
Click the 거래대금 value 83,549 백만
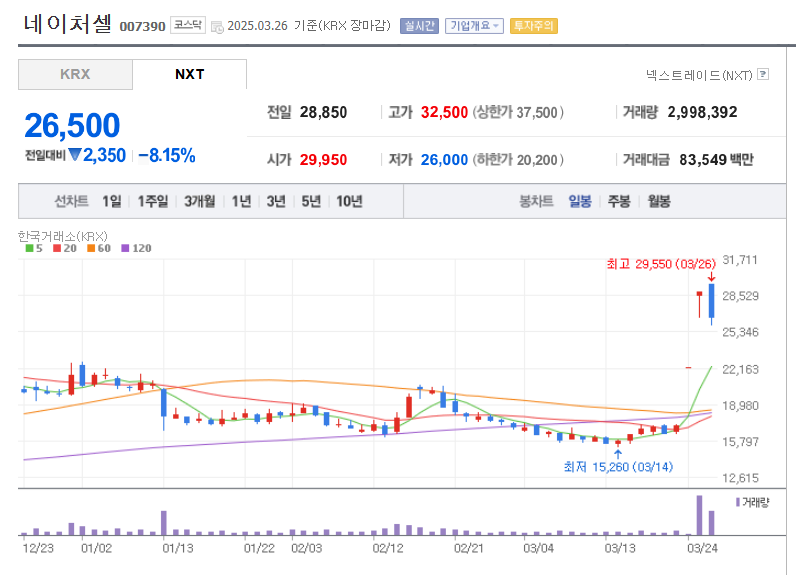(716, 160)
